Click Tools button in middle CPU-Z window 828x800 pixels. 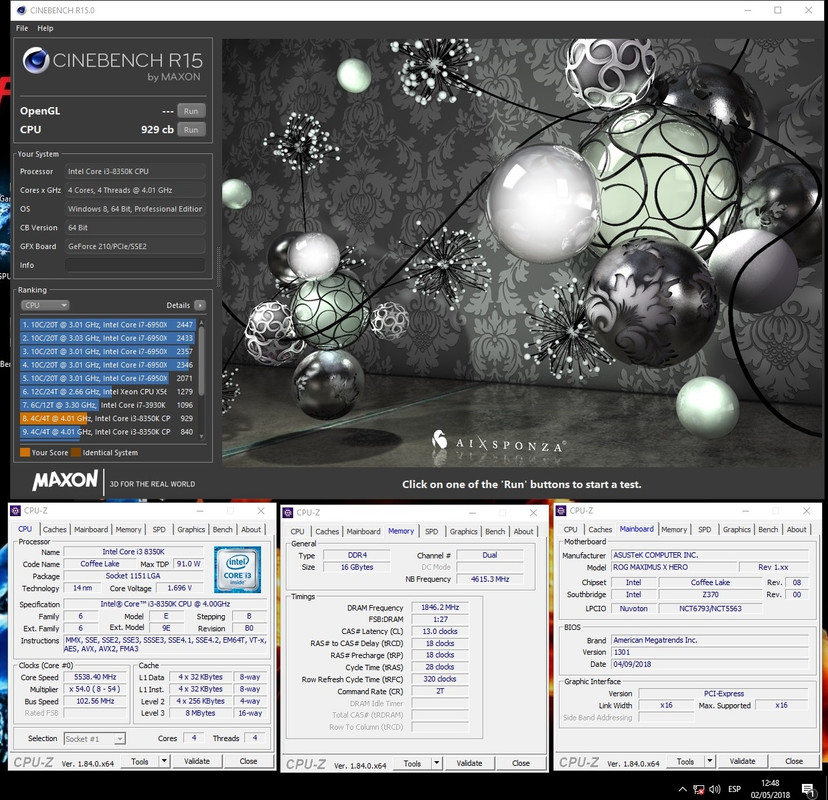412,764
